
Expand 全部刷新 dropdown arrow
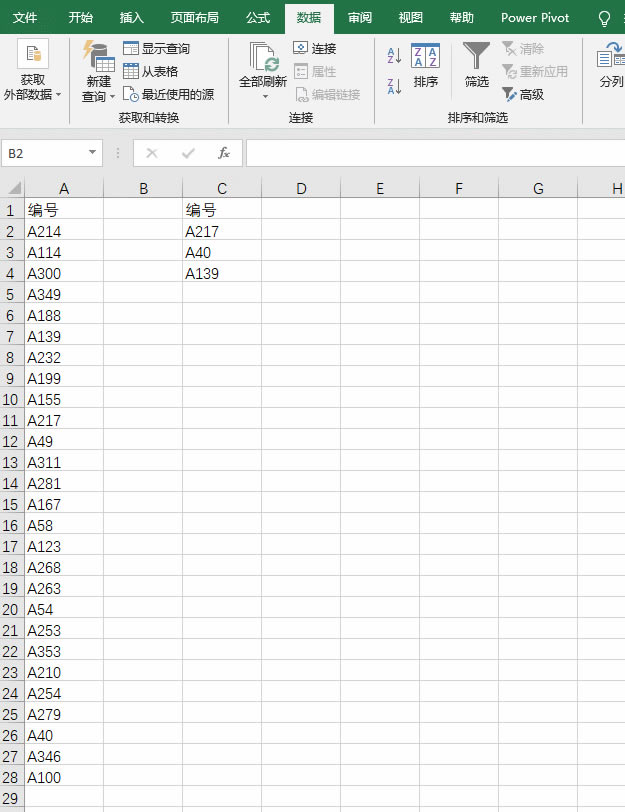point(265,97)
